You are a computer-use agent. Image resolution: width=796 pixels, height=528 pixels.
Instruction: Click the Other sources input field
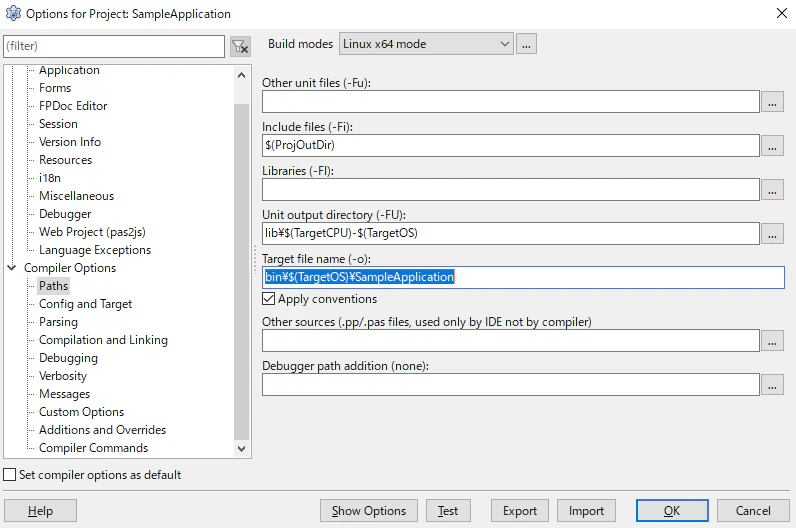(x=511, y=341)
